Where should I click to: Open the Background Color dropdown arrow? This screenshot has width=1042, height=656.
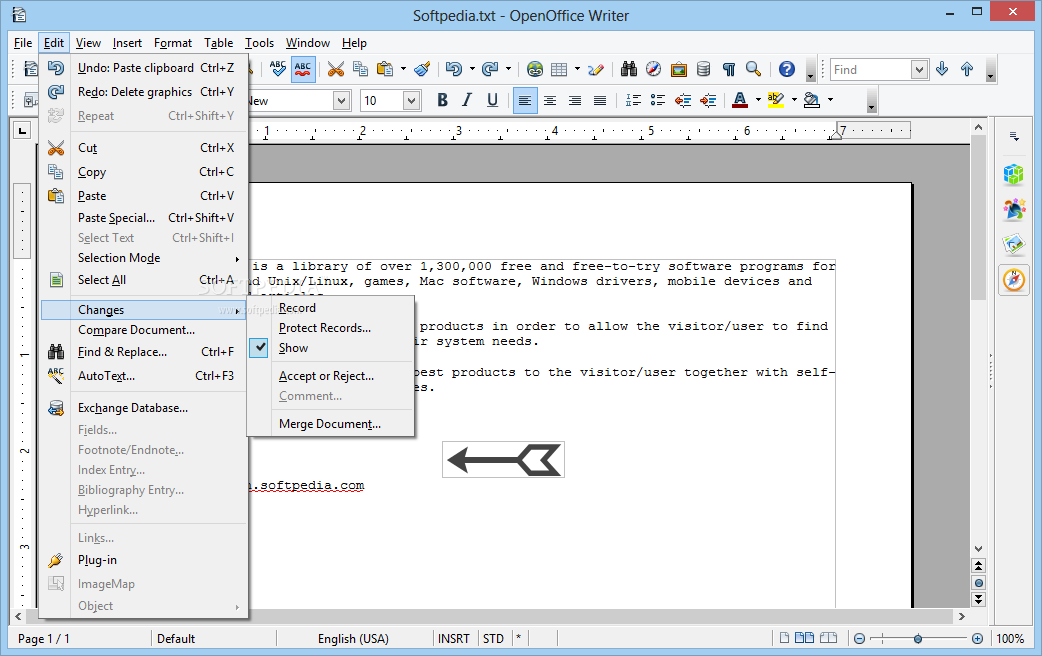click(x=830, y=100)
